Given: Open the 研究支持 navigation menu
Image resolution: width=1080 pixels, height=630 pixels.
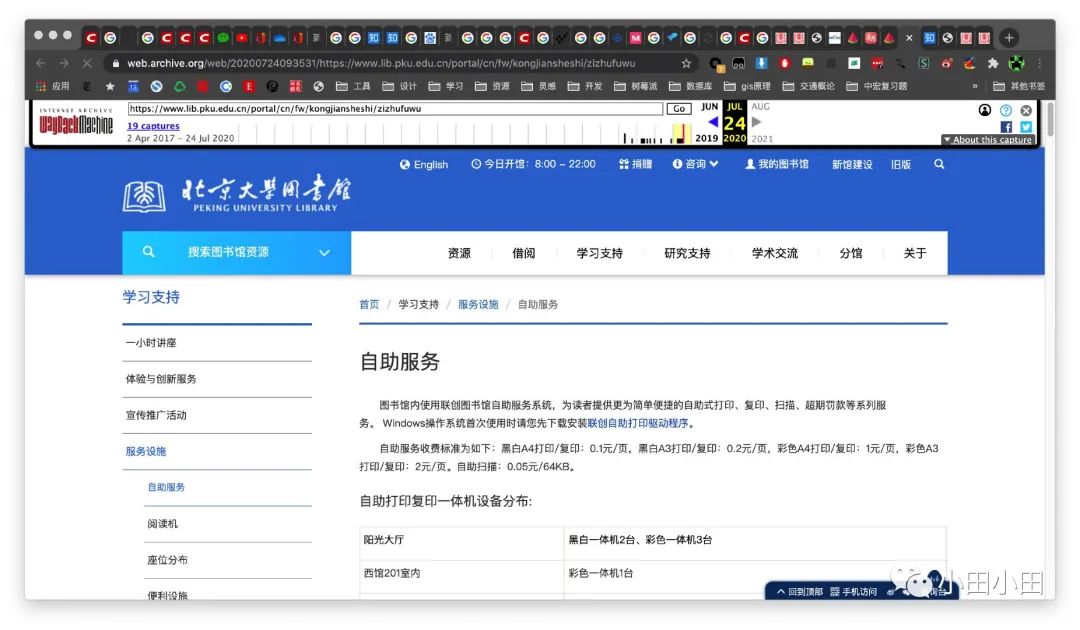Looking at the screenshot, I should 687,253.
